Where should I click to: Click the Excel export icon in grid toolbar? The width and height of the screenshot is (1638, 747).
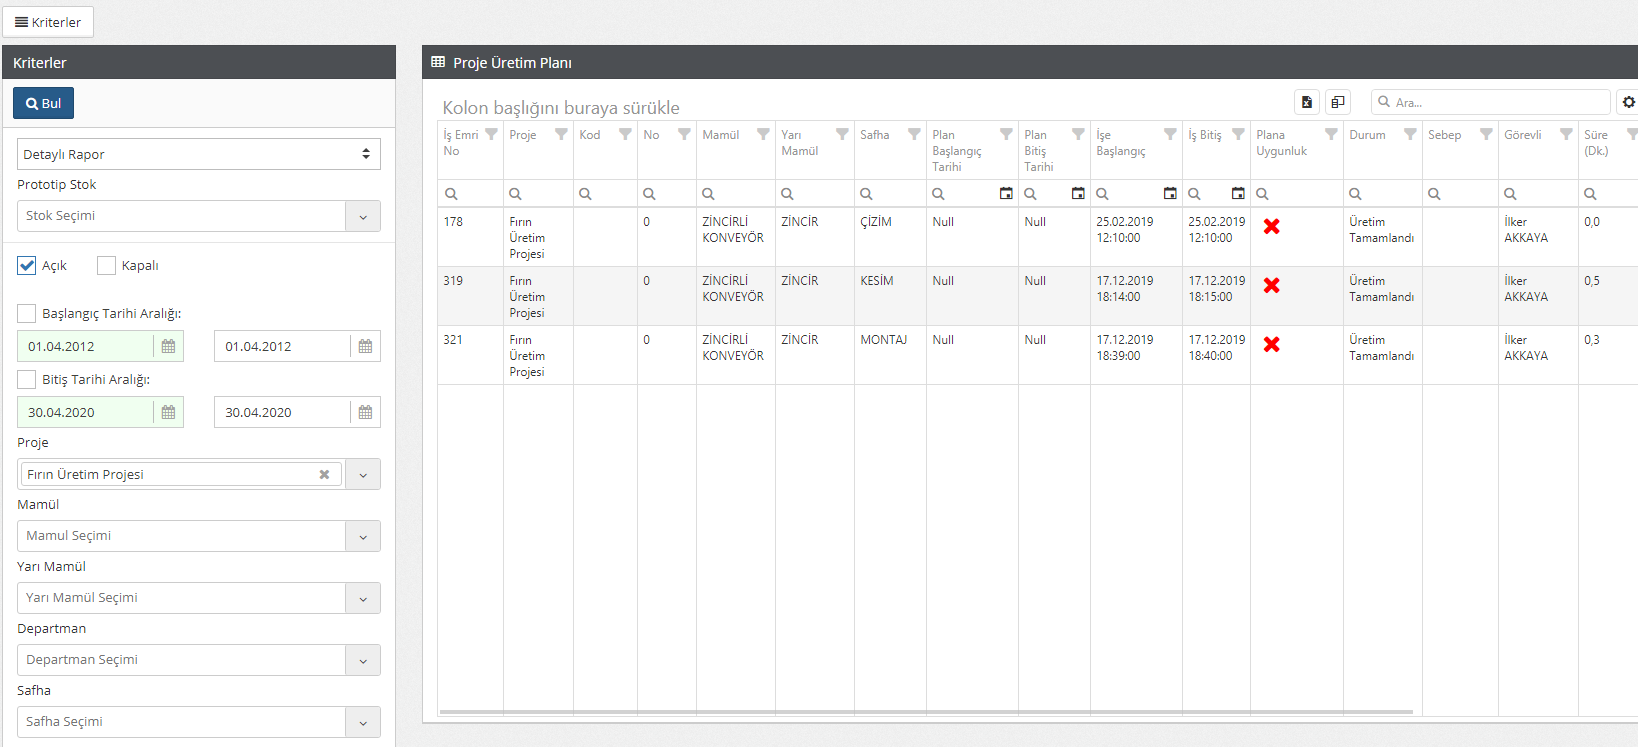pyautogui.click(x=1306, y=102)
